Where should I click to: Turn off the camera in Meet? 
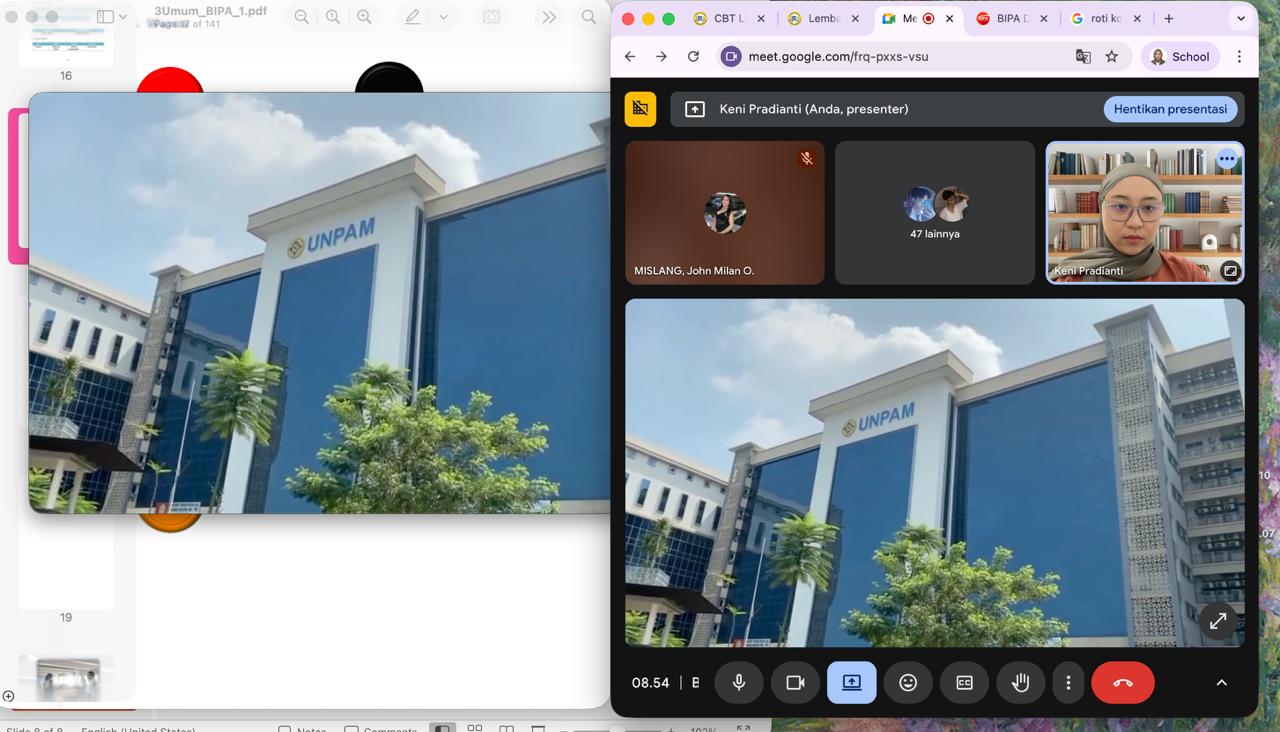pos(795,683)
